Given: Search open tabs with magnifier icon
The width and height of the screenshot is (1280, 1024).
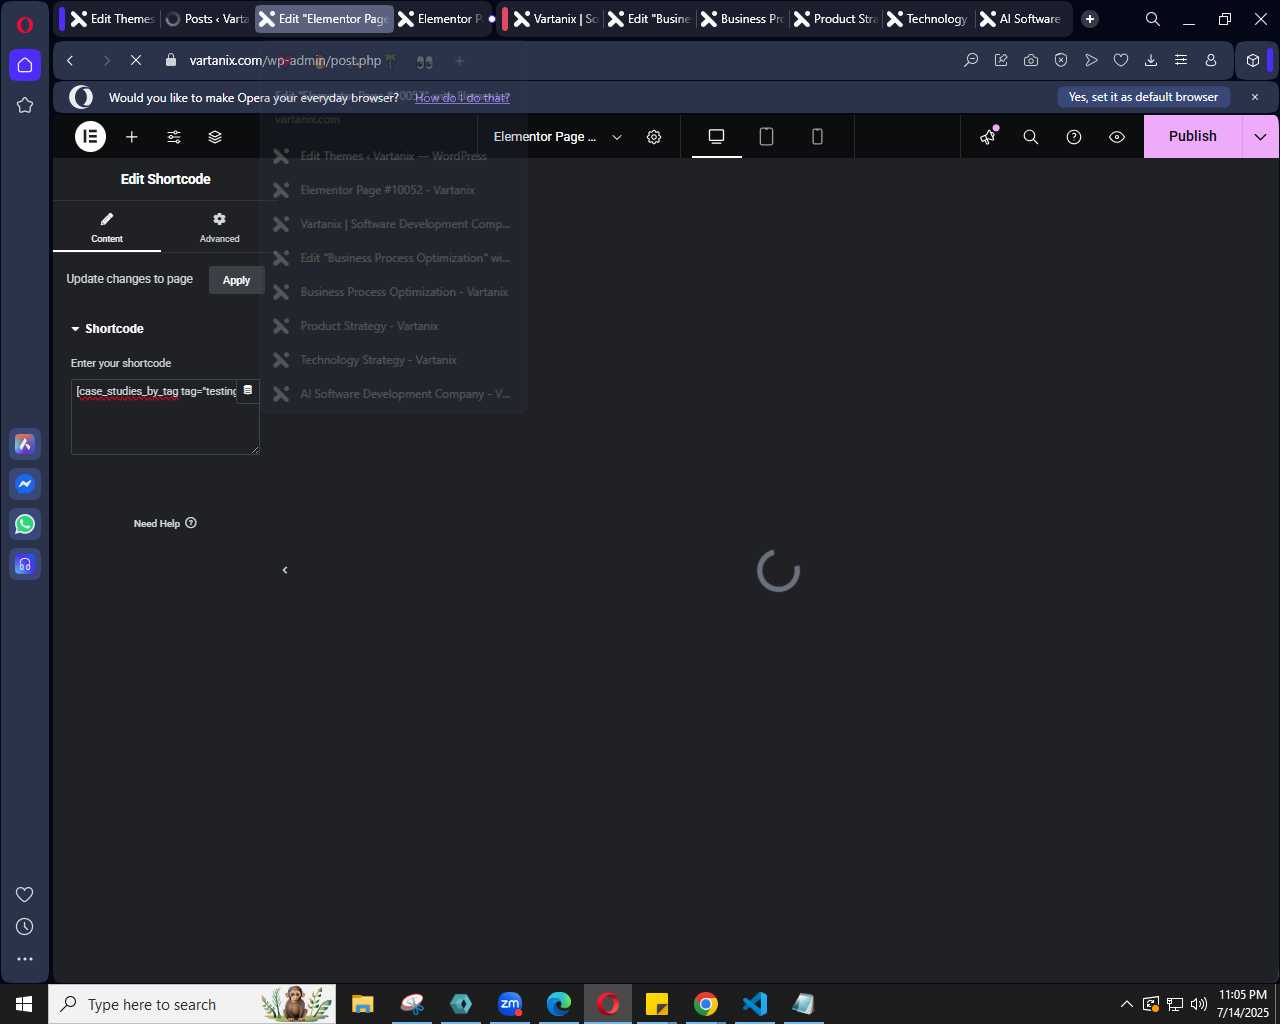Looking at the screenshot, I should 1153,19.
